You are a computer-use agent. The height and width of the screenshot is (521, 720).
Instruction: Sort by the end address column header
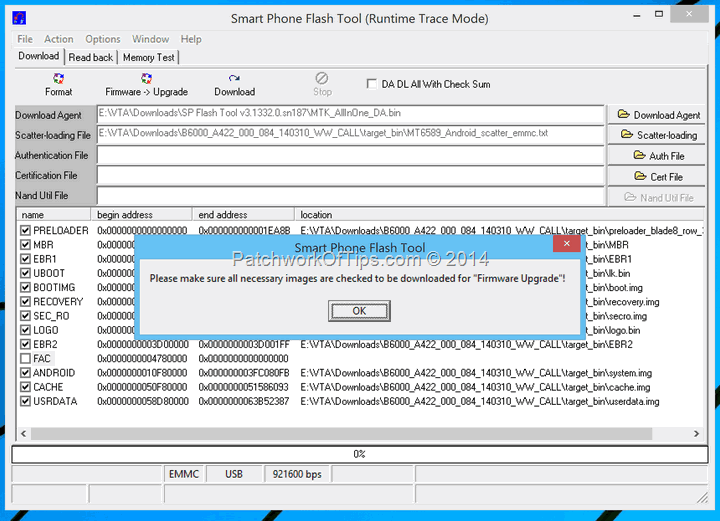point(243,214)
